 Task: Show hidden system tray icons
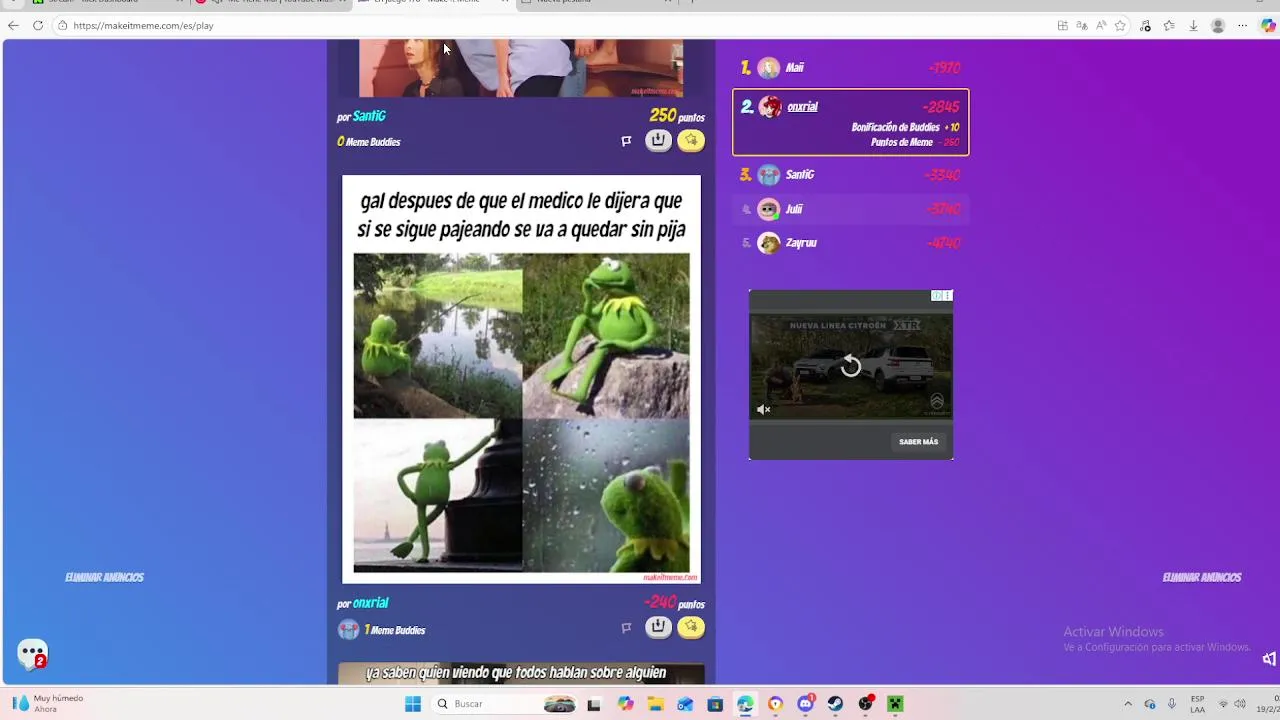tap(1128, 704)
